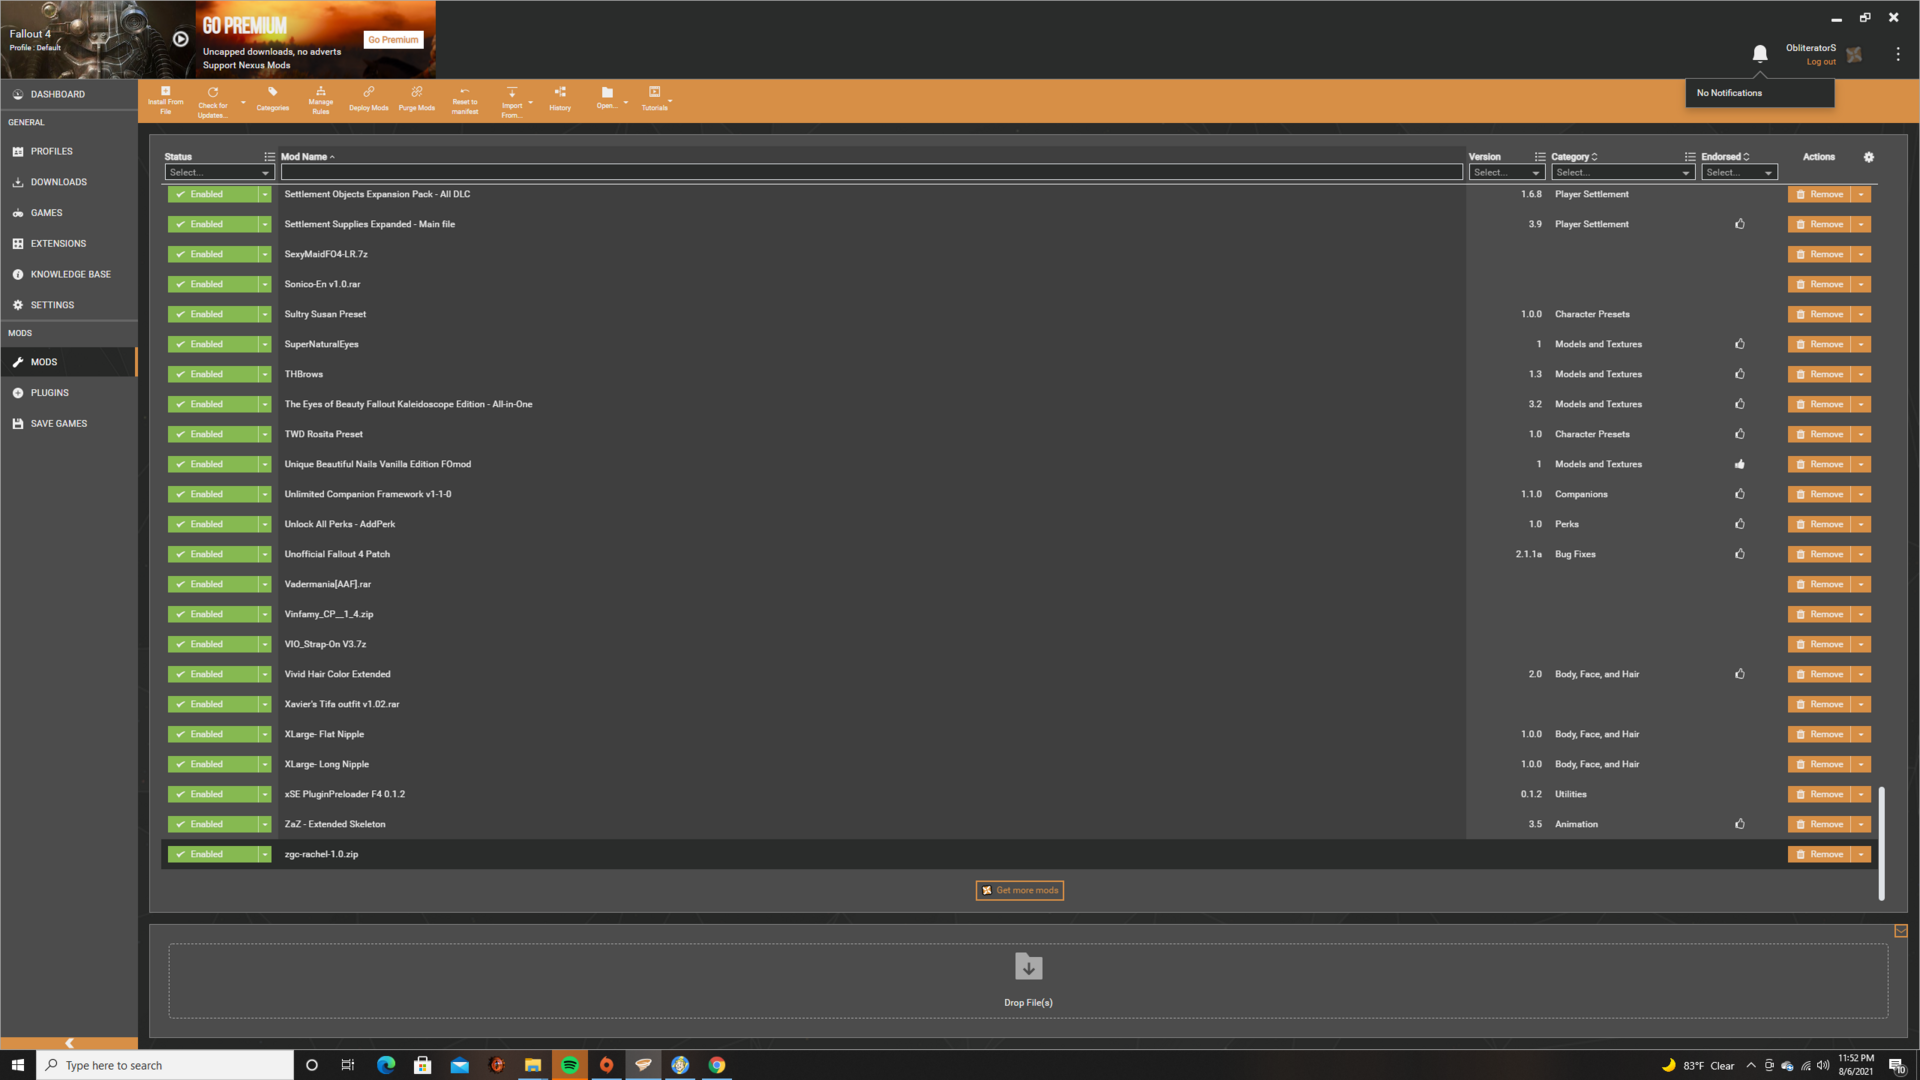Click the Mod Name filter text field

click(871, 173)
